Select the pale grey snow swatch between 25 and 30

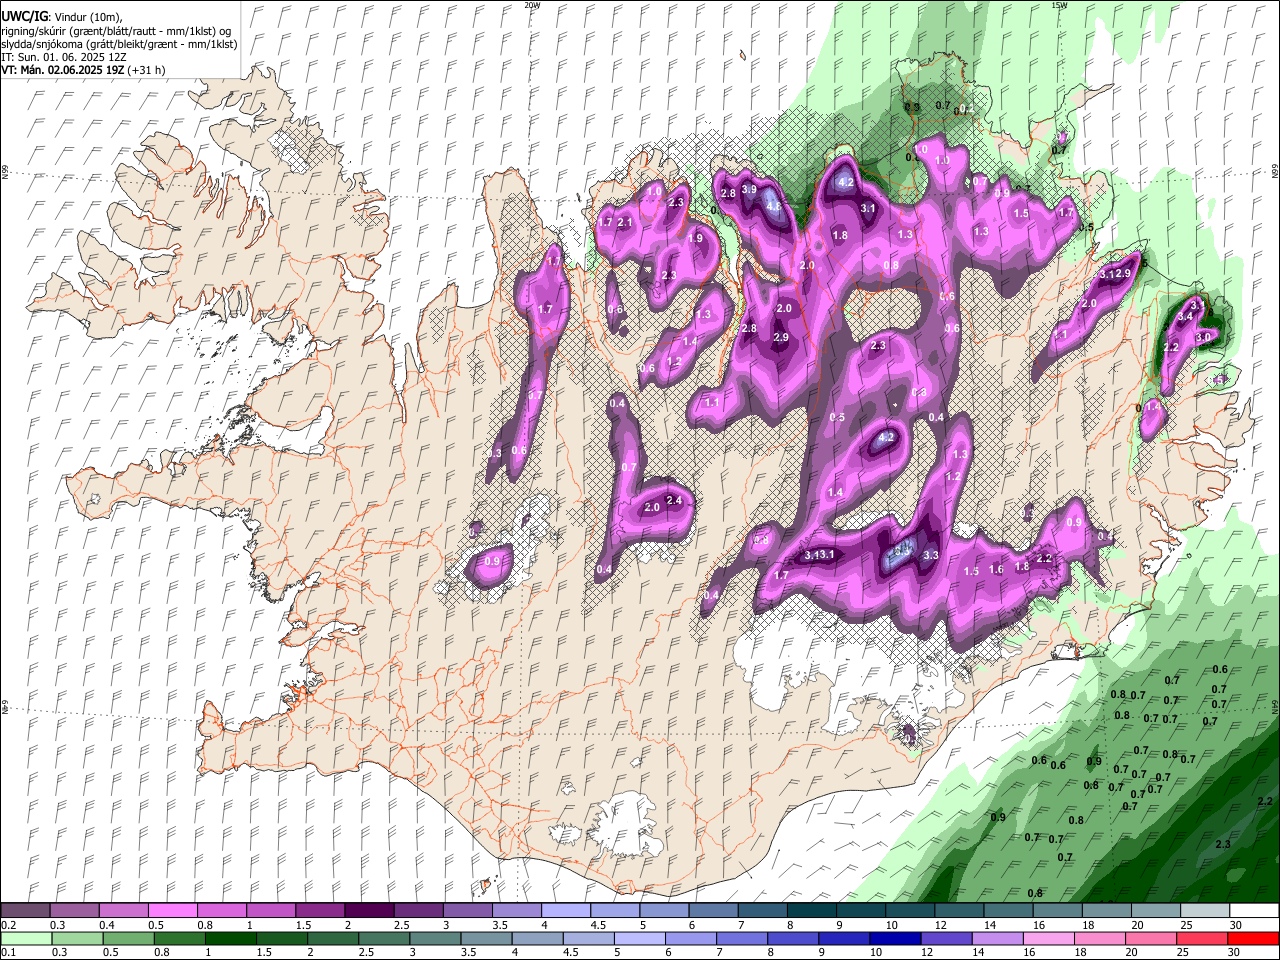(1205, 911)
